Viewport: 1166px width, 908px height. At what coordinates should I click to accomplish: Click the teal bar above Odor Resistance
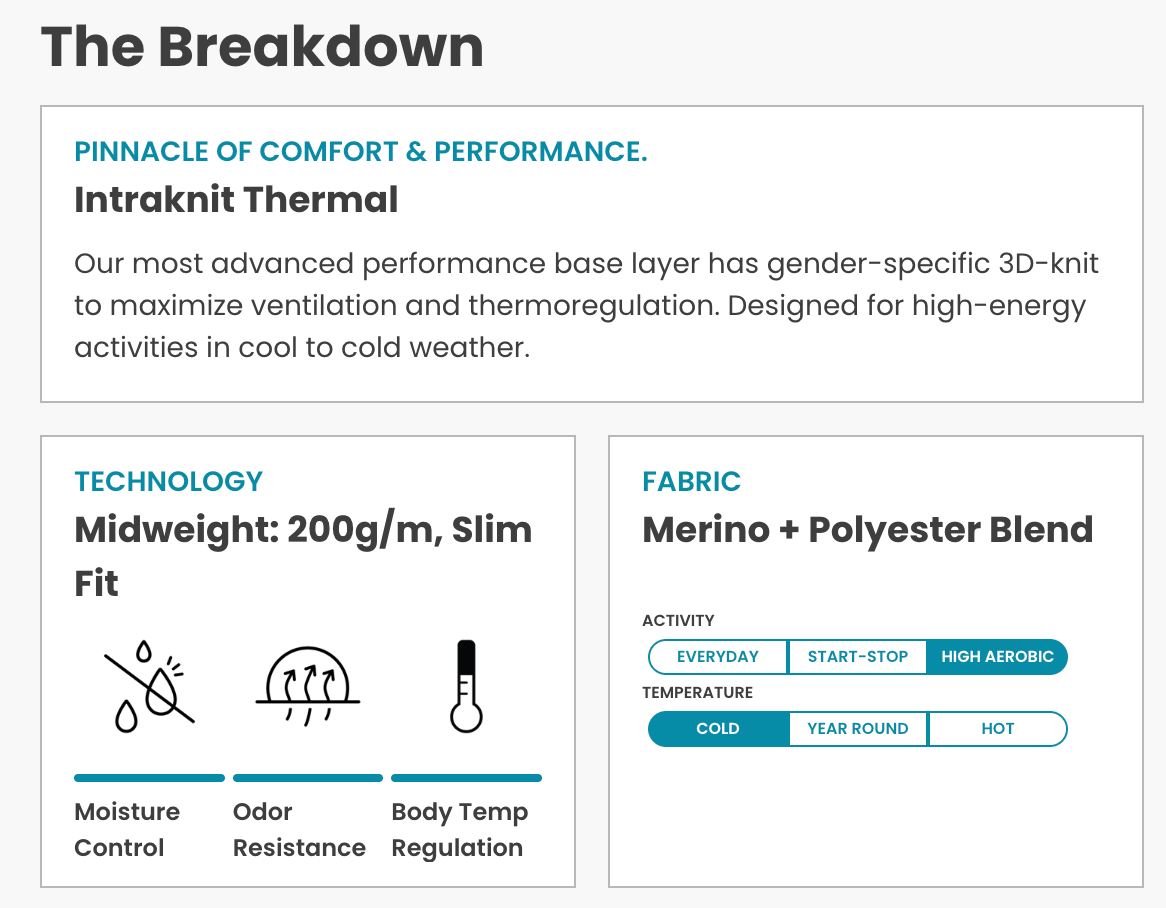[308, 778]
